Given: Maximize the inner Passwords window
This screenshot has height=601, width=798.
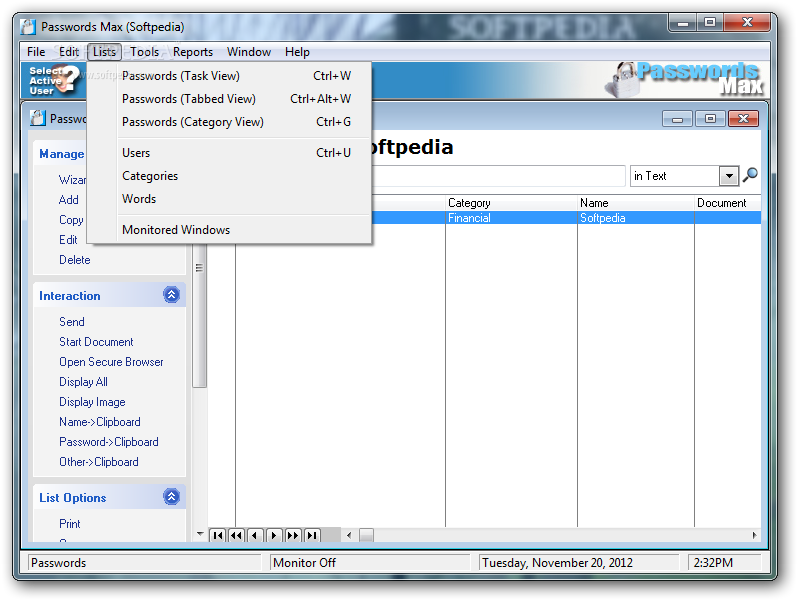Looking at the screenshot, I should click(x=710, y=119).
